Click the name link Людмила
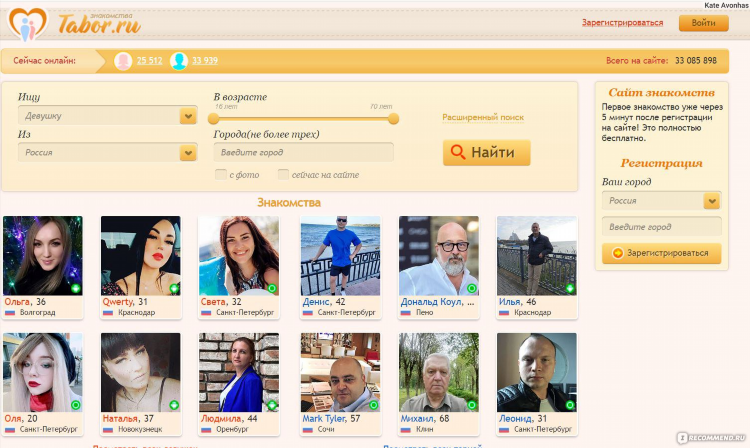The height and width of the screenshot is (448, 750). pos(221,418)
